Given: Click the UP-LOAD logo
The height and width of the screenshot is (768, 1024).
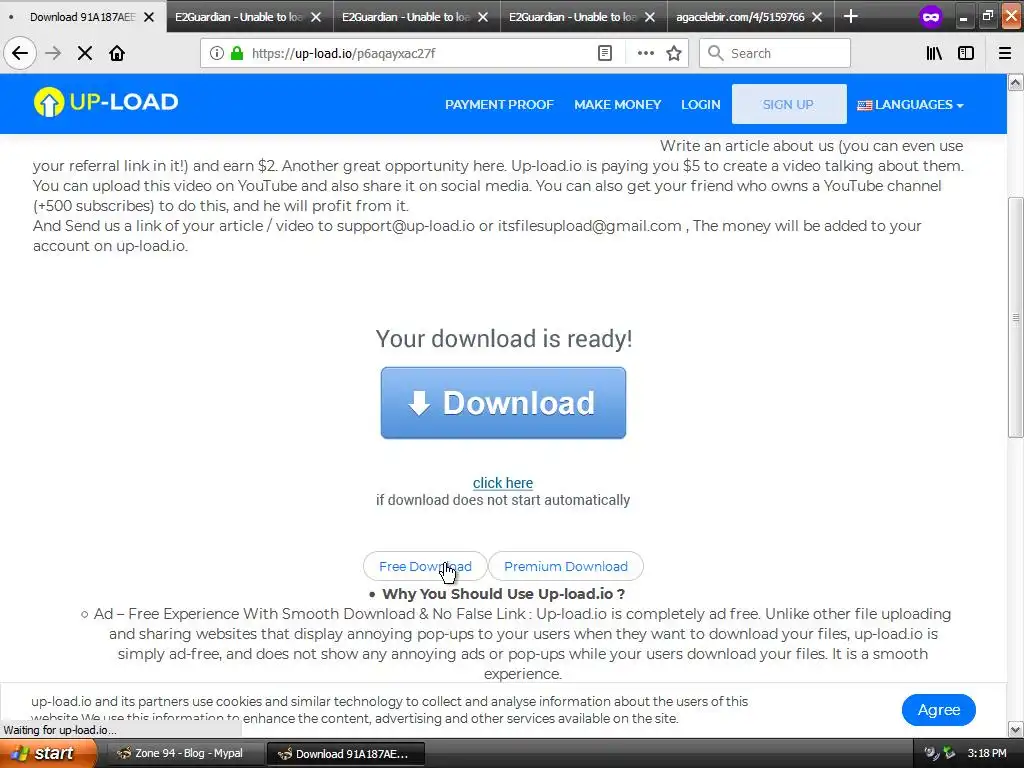Looking at the screenshot, I should coord(106,102).
